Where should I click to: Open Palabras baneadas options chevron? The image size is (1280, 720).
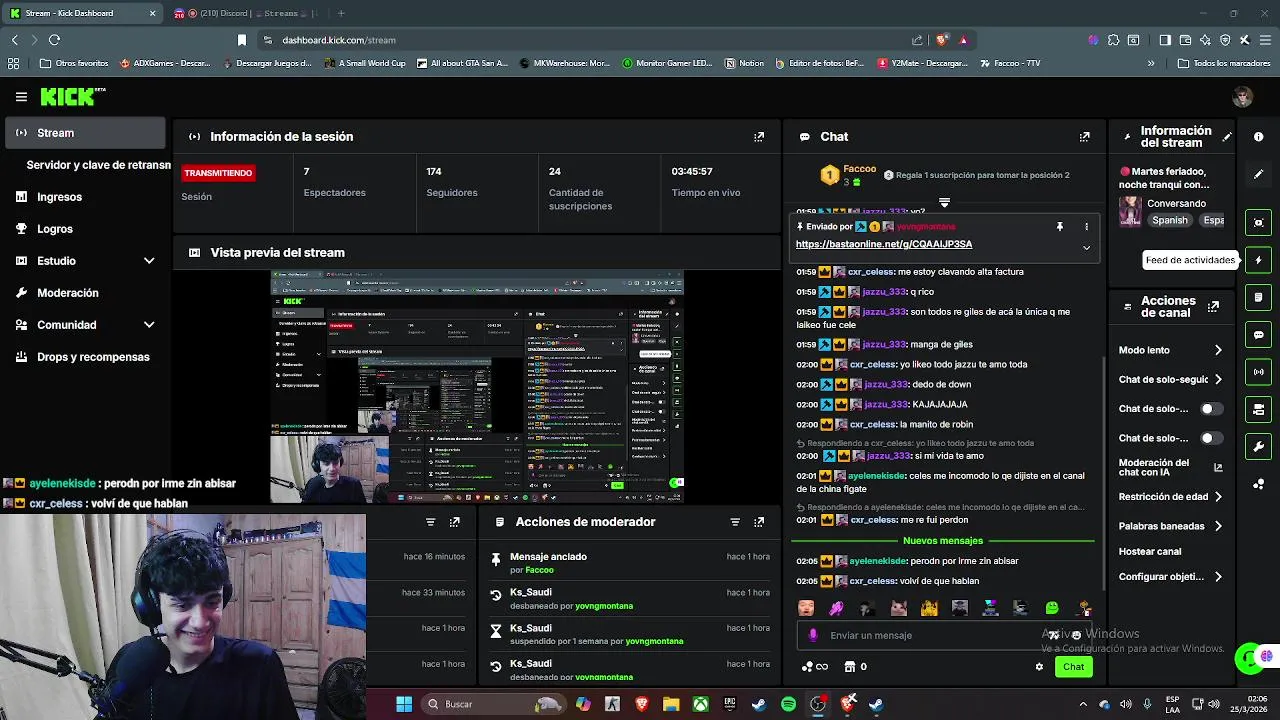[1218, 526]
